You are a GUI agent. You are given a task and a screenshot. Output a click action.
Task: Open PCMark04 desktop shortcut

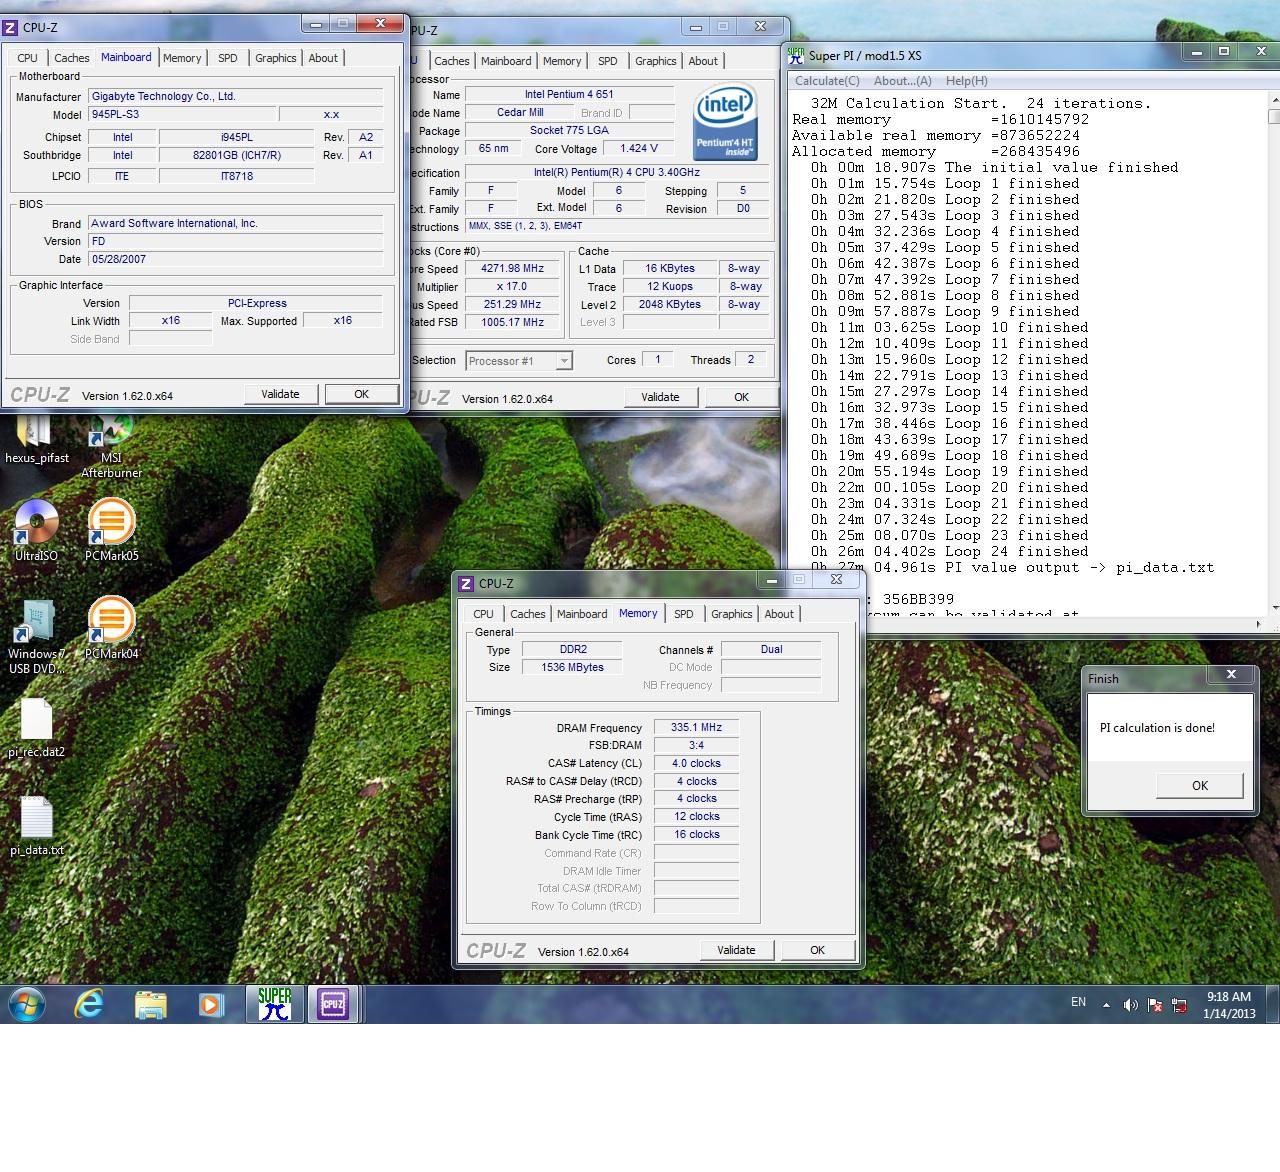pyautogui.click(x=111, y=629)
